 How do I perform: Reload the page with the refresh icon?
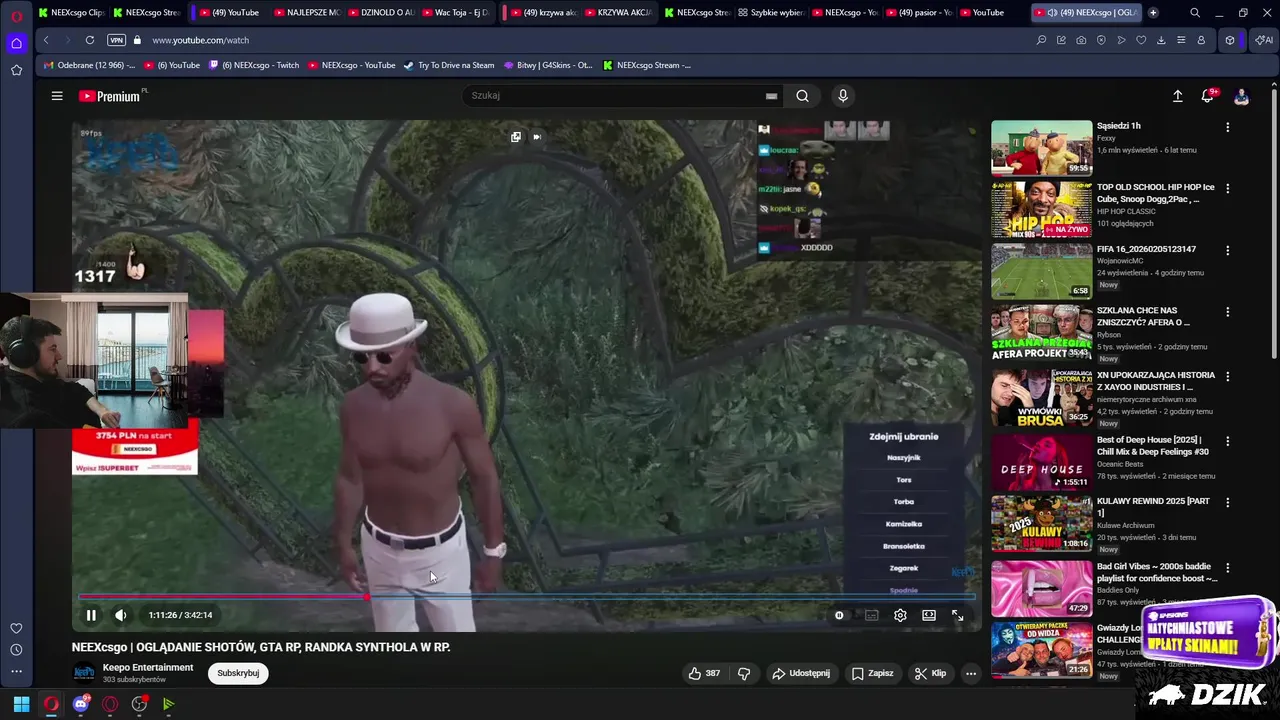click(90, 40)
